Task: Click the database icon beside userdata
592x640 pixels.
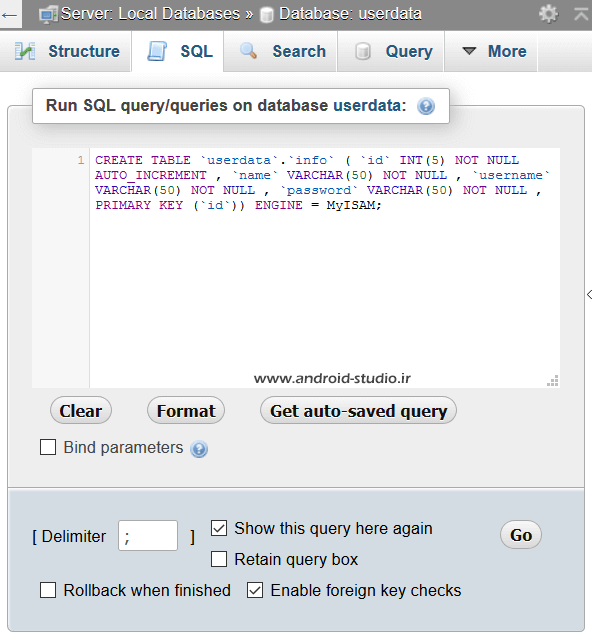Action: [x=267, y=15]
